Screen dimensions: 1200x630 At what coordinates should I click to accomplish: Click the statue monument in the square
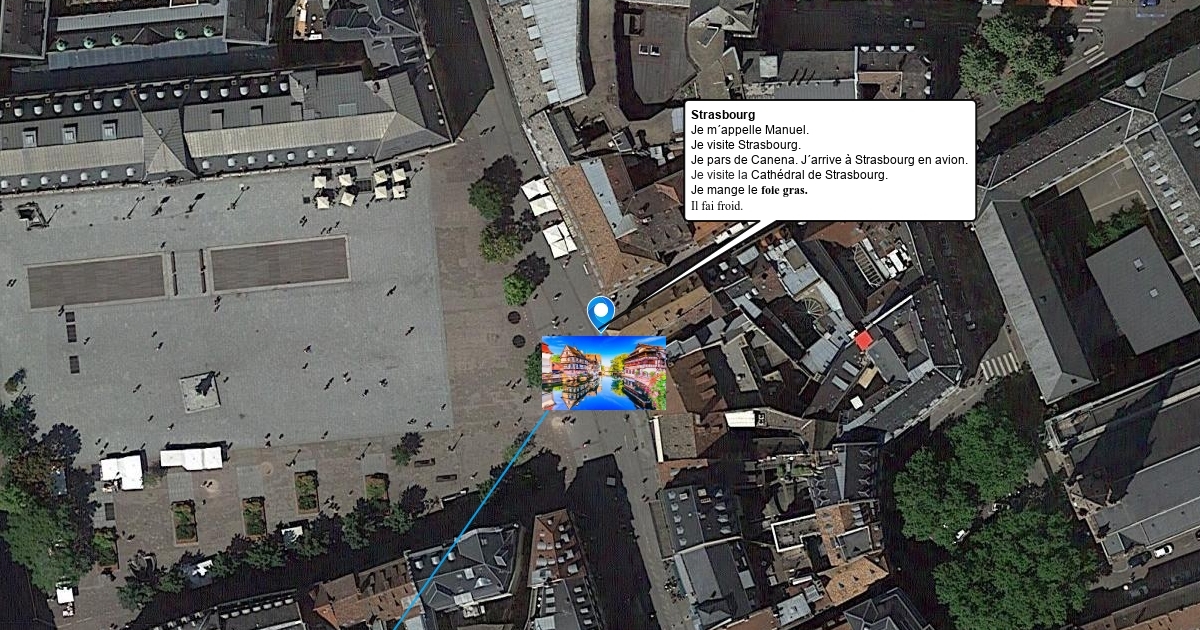click(200, 392)
